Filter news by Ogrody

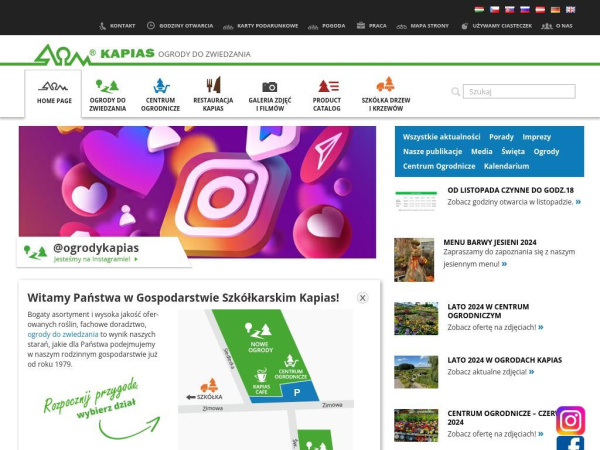point(546,152)
